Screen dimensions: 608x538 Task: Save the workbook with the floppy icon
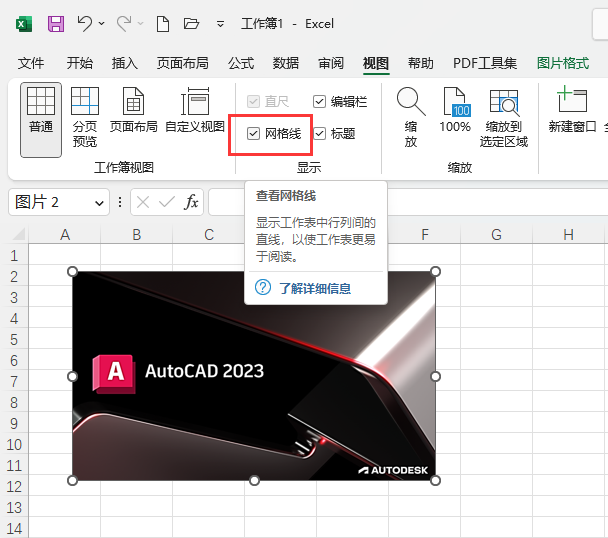[56, 24]
